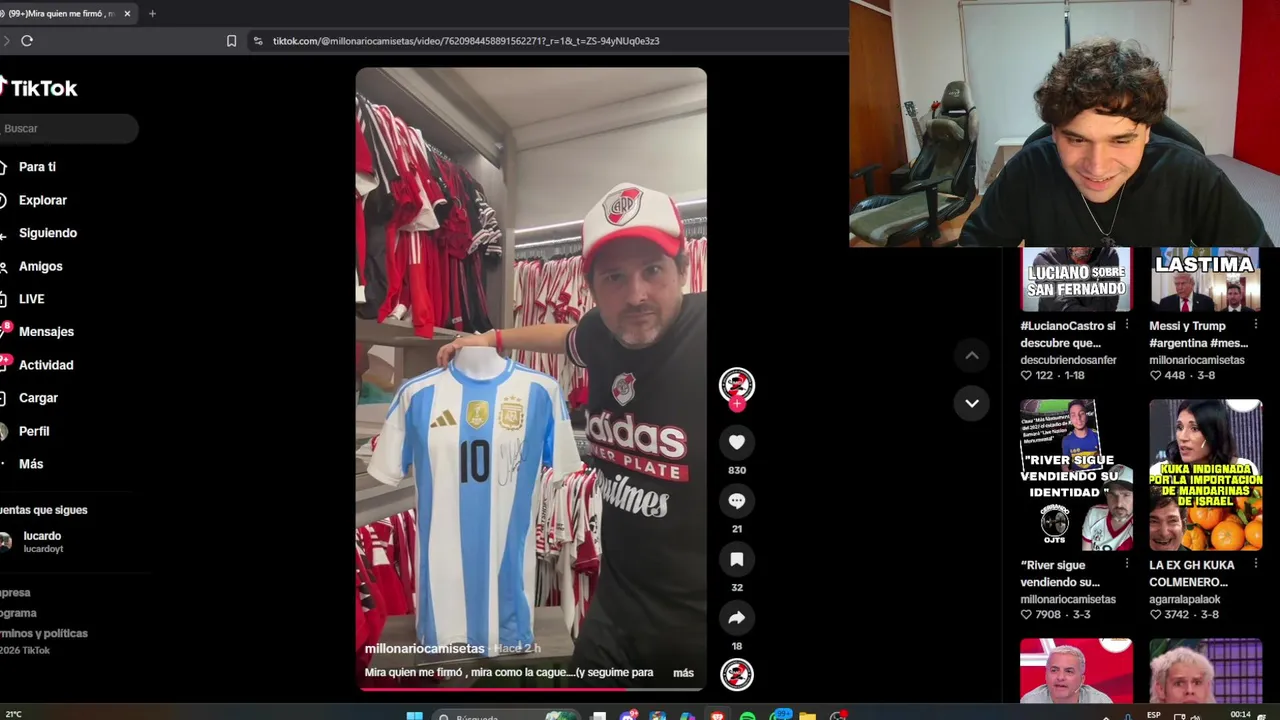Screen dimensions: 1280x720
Task: Follow creator with the red plus badge
Action: 737,404
